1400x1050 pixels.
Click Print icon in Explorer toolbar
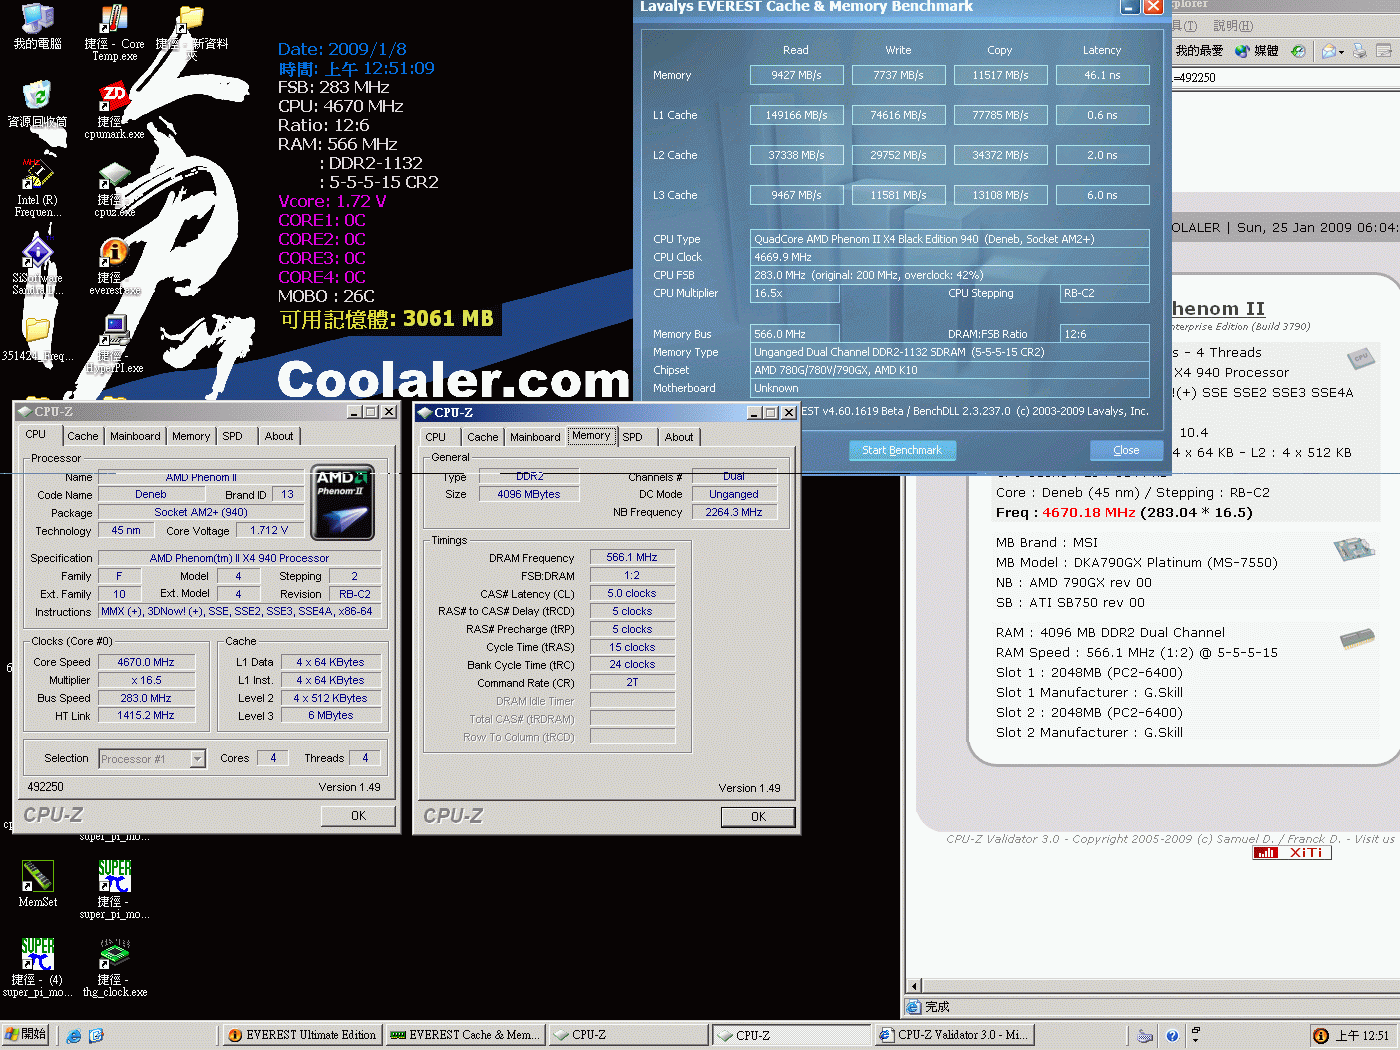(1361, 51)
